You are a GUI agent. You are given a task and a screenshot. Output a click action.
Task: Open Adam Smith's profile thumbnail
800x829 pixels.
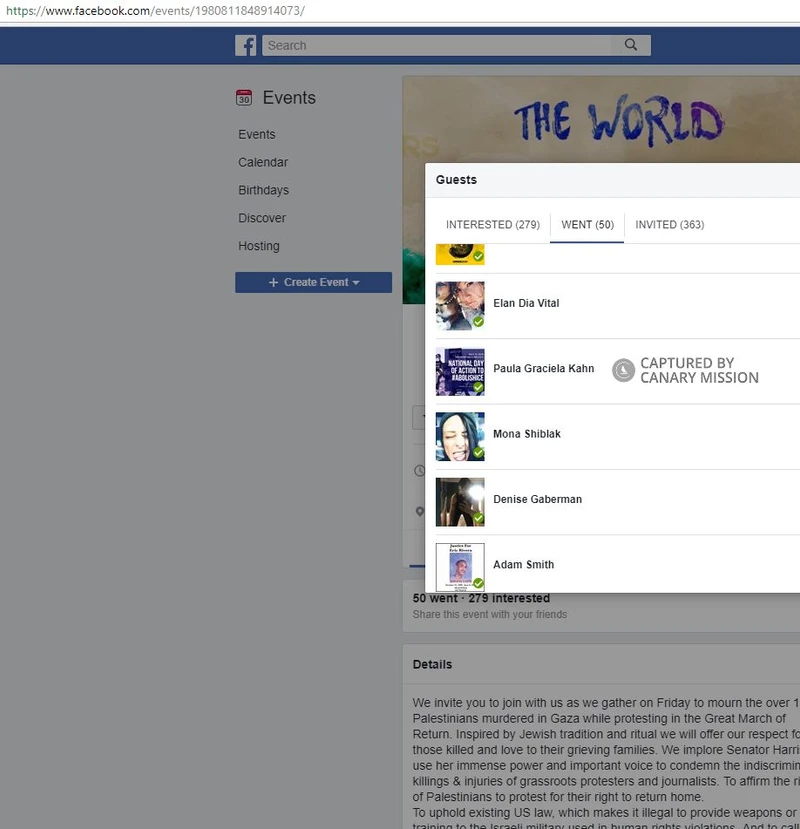click(460, 567)
